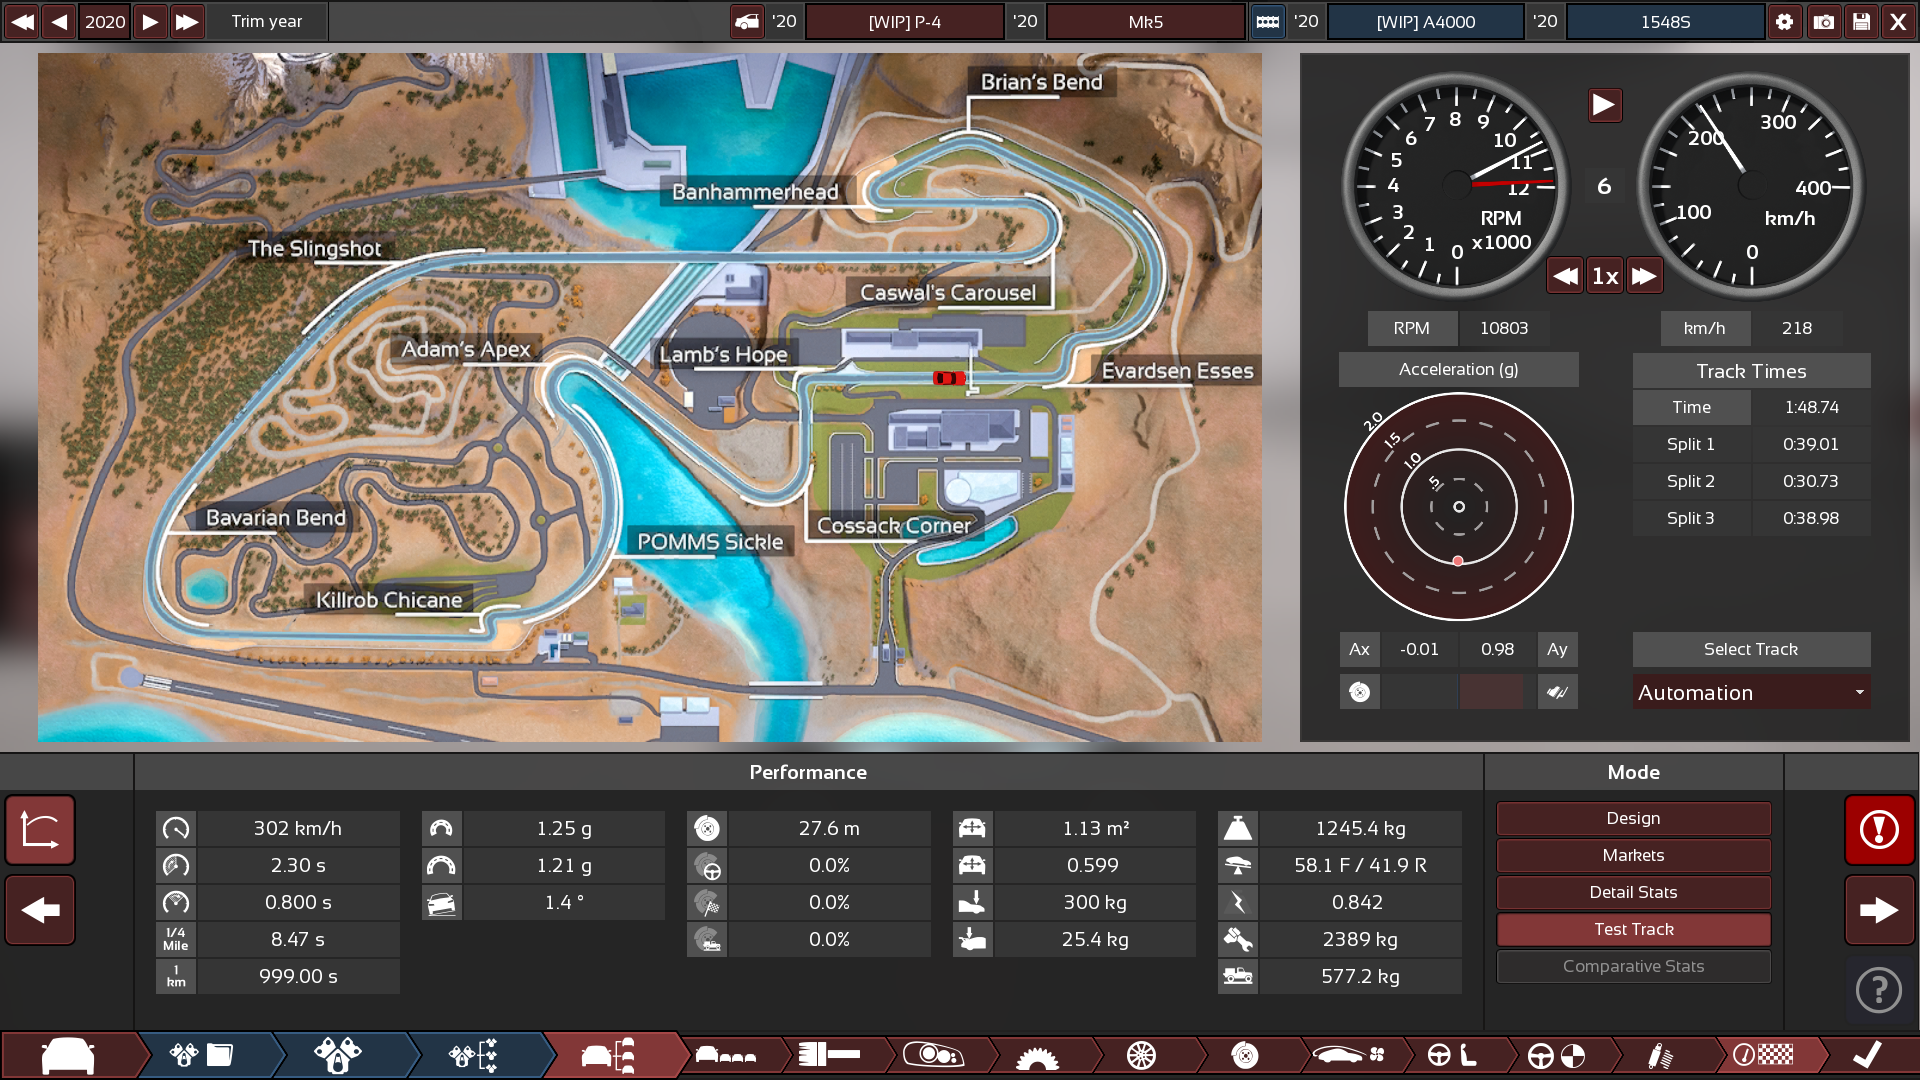
Task: Open the body style tab icon
Action: click(726, 1056)
